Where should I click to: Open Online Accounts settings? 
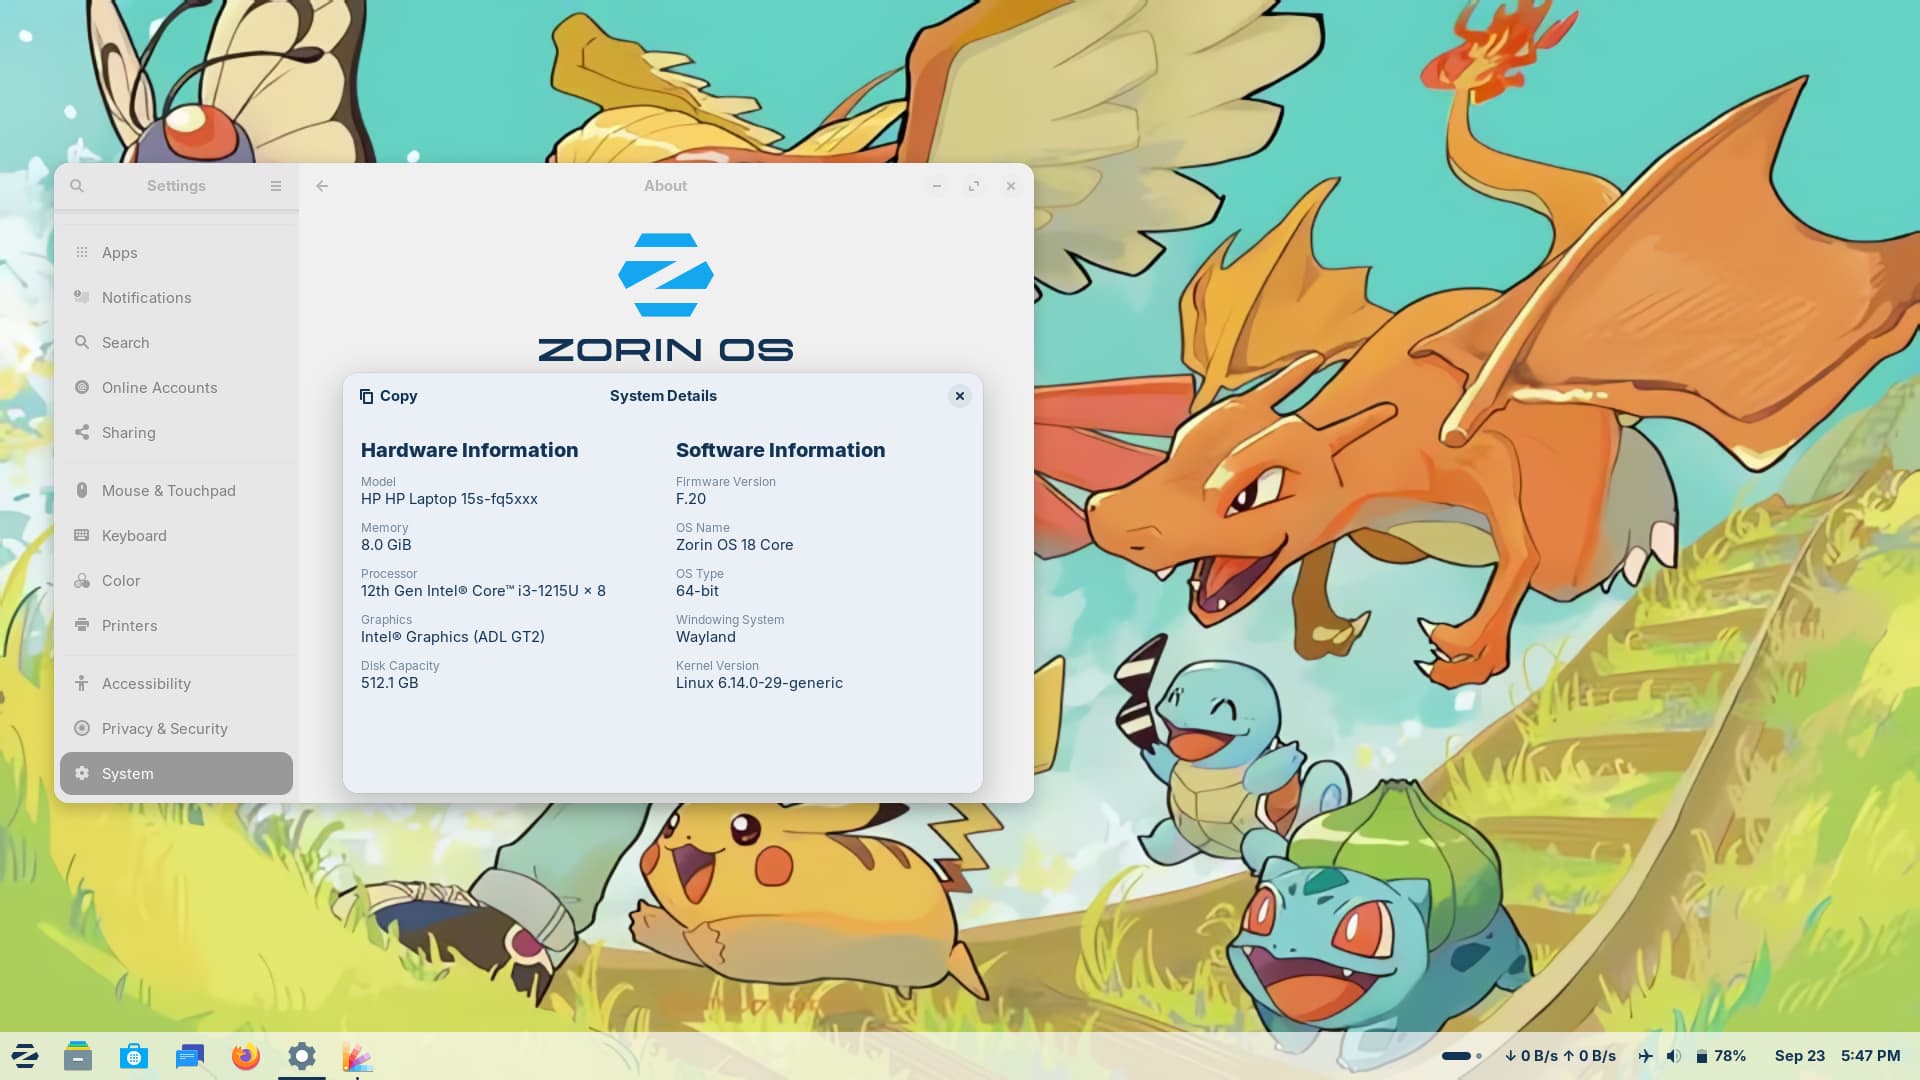point(159,388)
